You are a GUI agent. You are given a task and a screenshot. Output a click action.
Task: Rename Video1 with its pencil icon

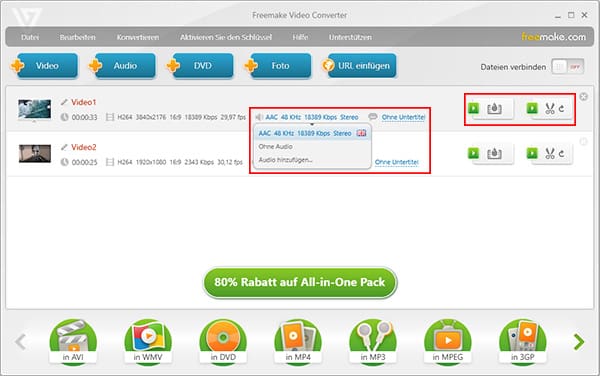tap(64, 102)
